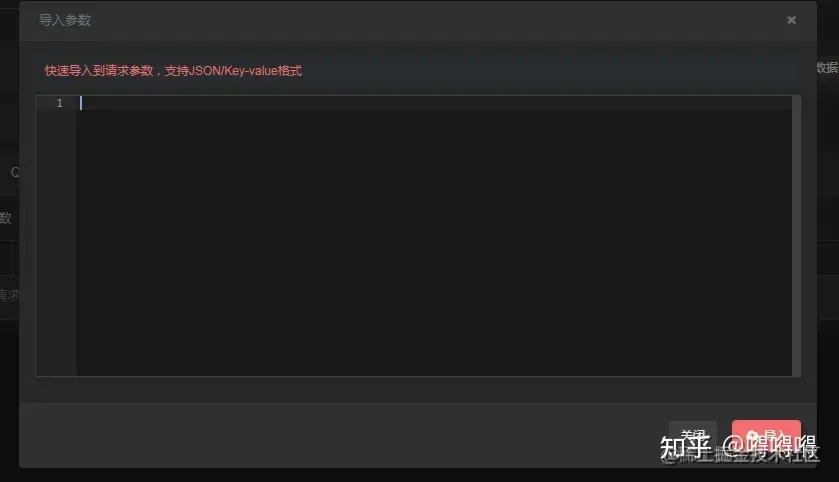Focus the JSON code editor text area
This screenshot has width=839, height=482.
point(434,236)
